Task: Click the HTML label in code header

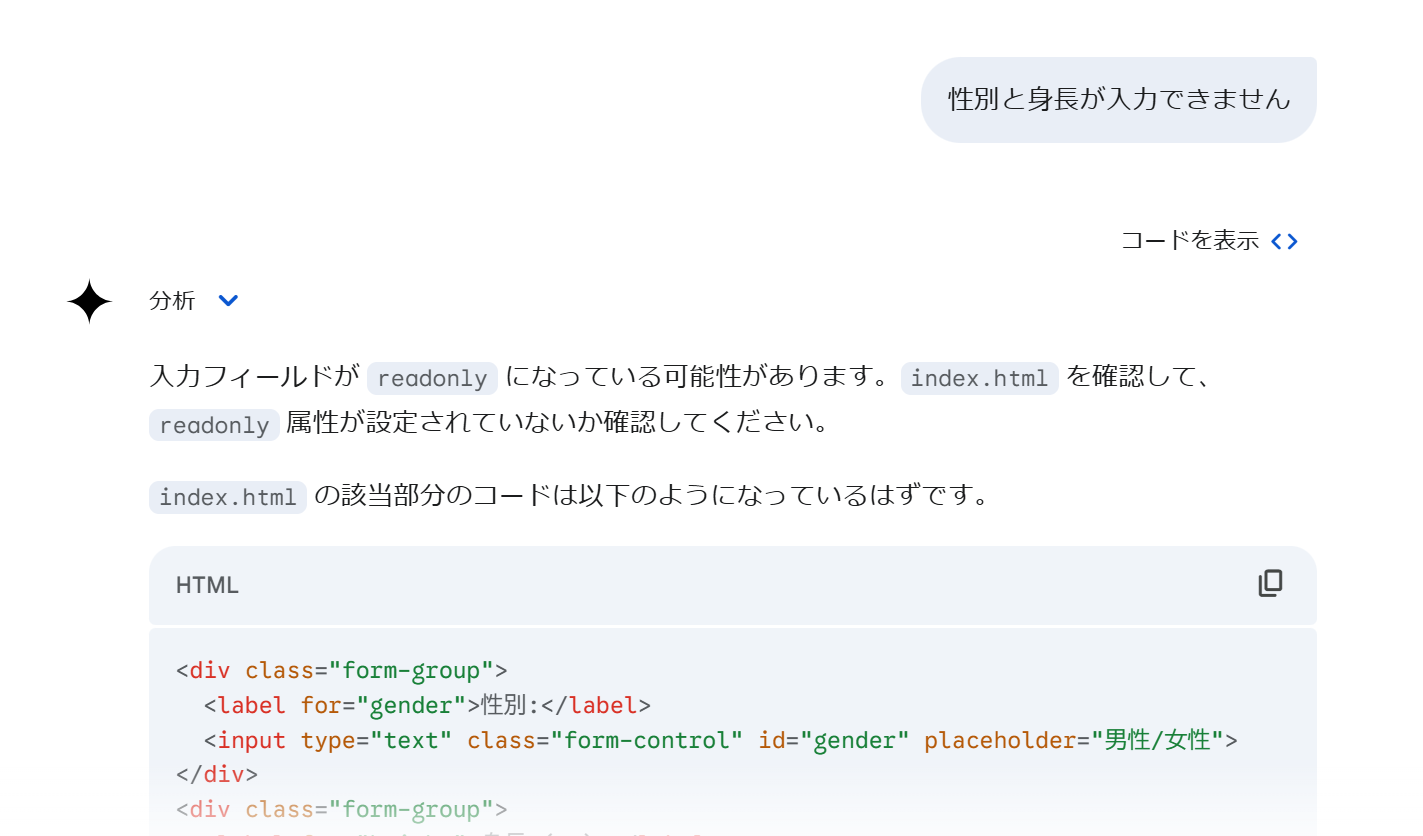Action: click(207, 586)
